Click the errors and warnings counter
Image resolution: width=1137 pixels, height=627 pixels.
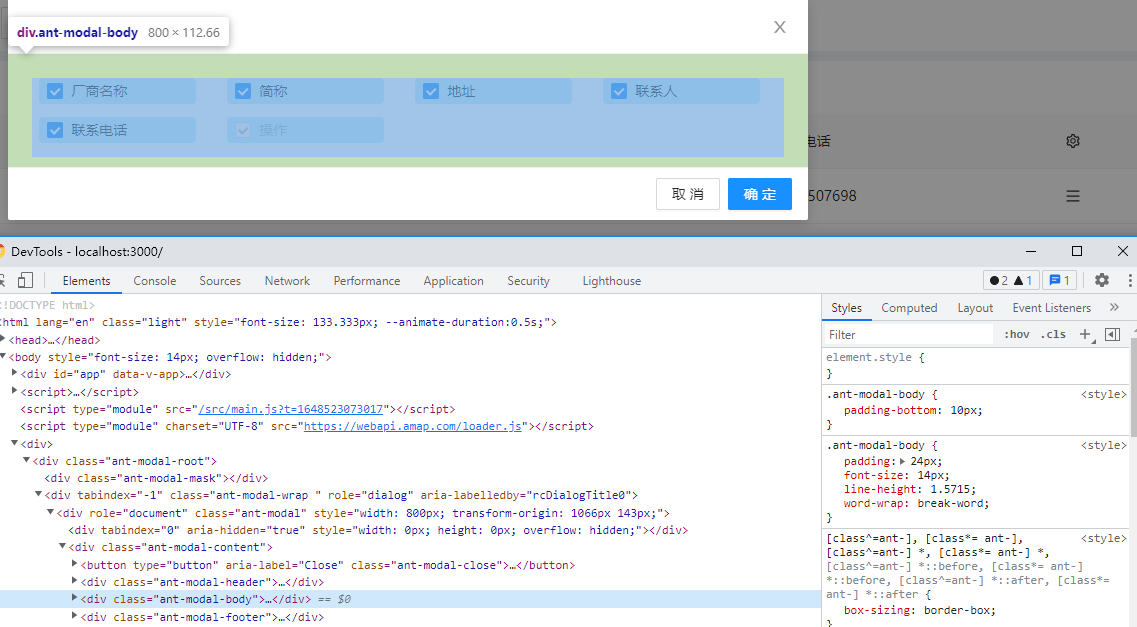(1011, 281)
